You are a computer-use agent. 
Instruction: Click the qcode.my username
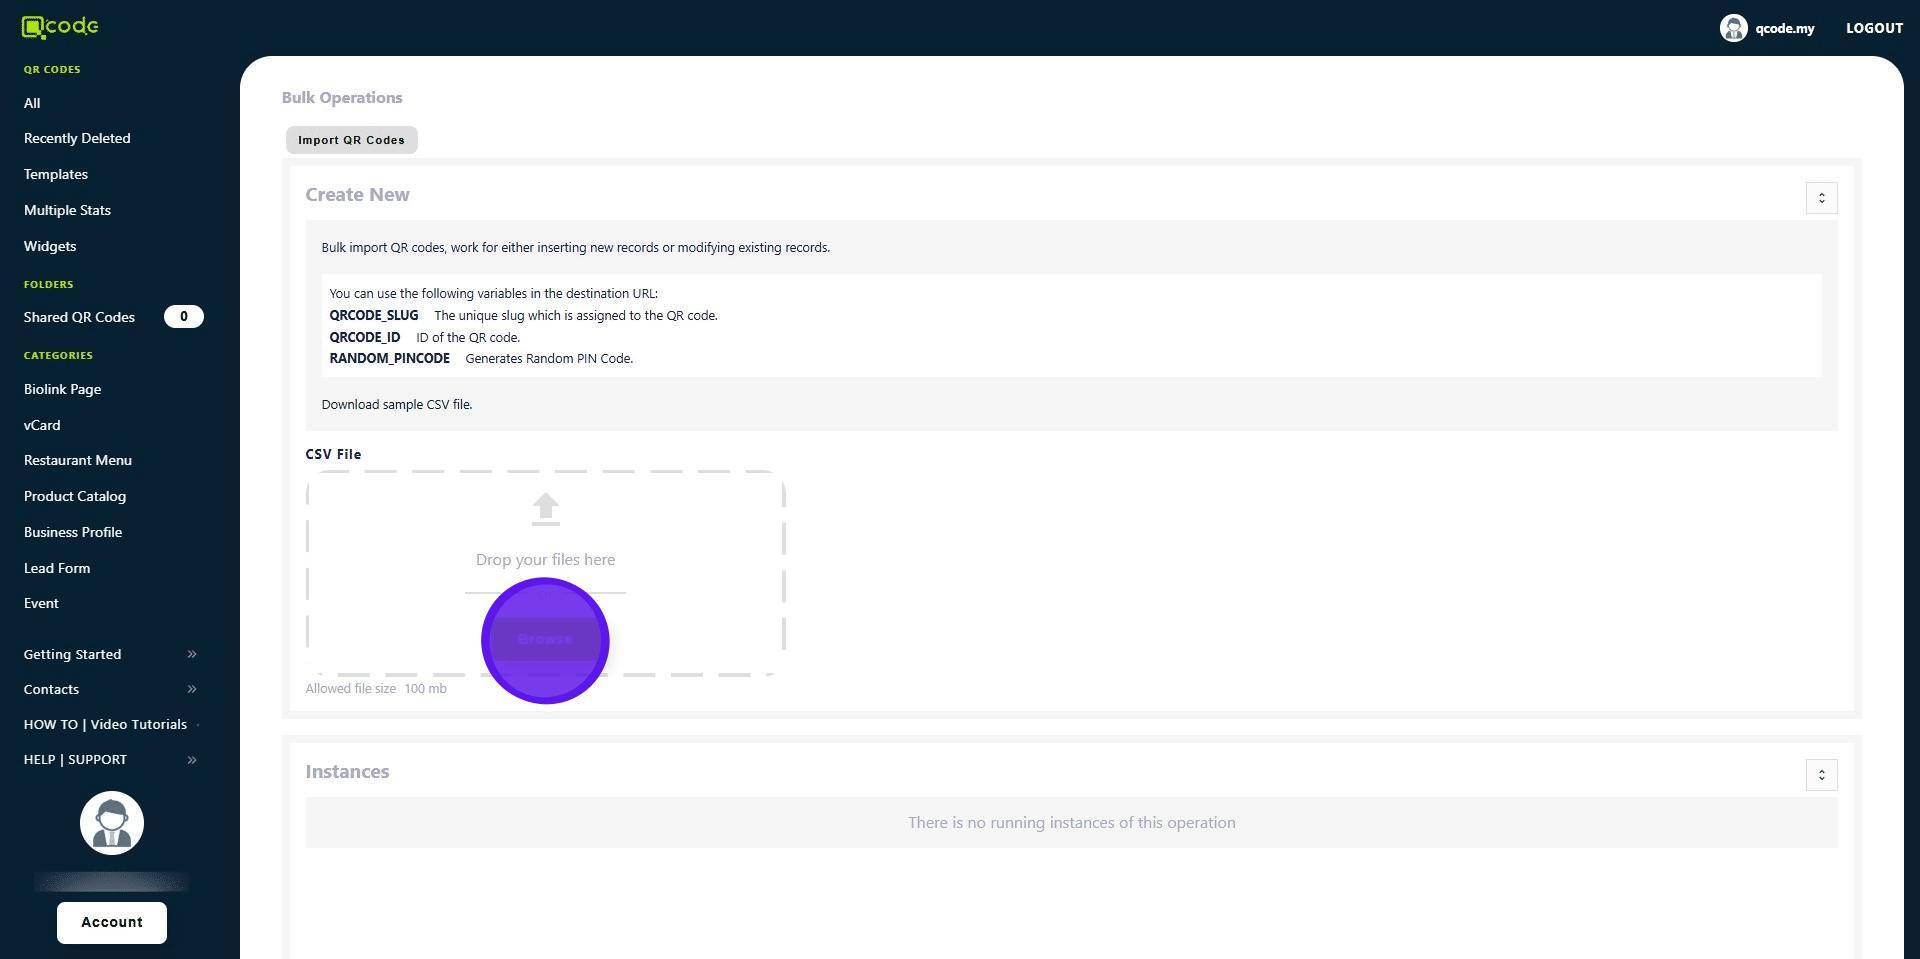click(x=1784, y=28)
